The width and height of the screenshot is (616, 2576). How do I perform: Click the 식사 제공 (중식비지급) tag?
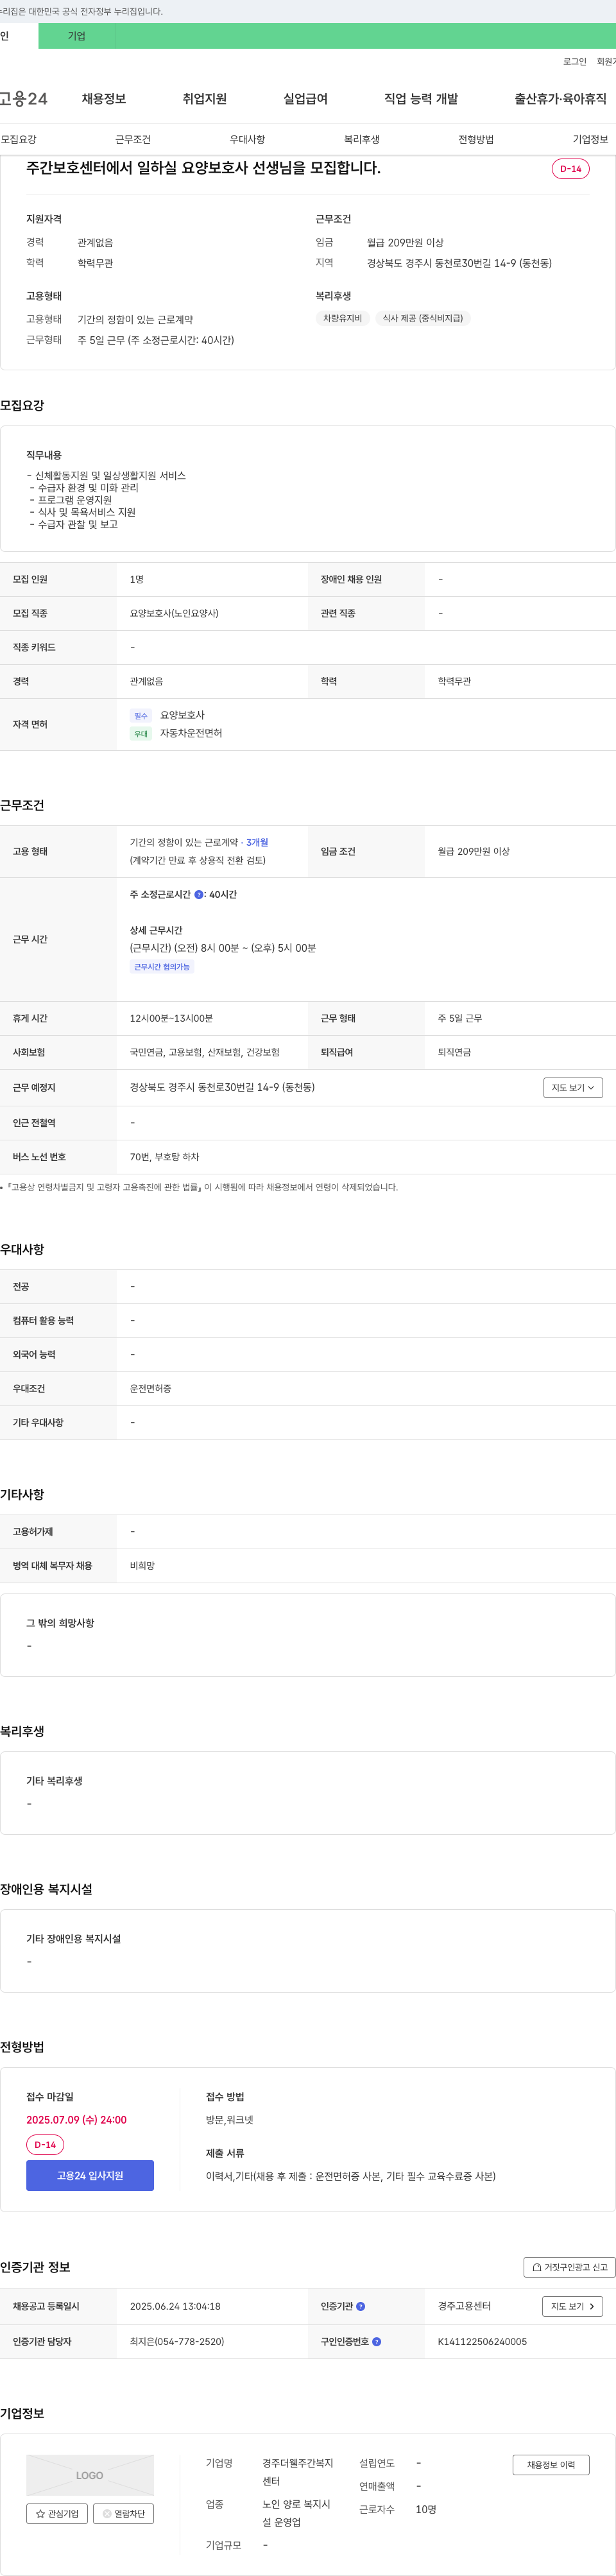(423, 318)
